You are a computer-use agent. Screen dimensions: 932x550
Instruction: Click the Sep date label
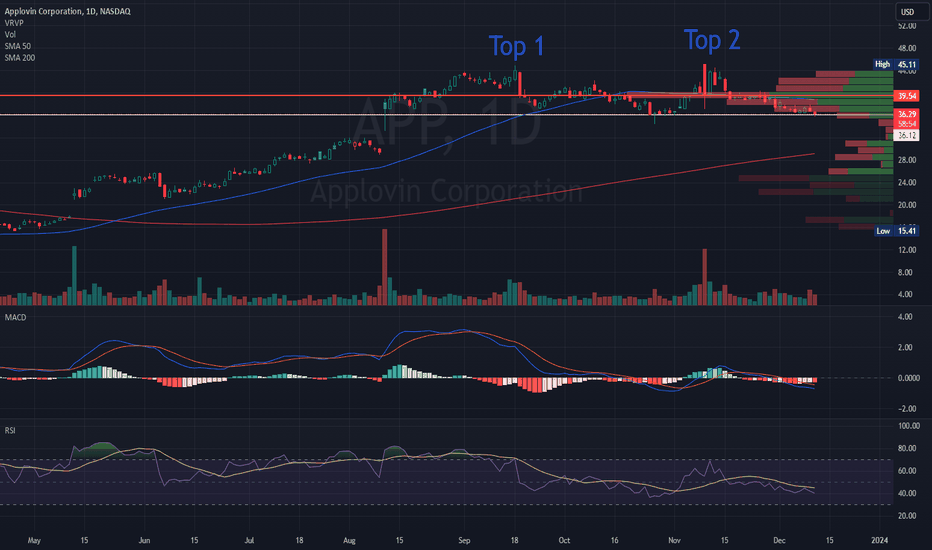[x=464, y=540]
